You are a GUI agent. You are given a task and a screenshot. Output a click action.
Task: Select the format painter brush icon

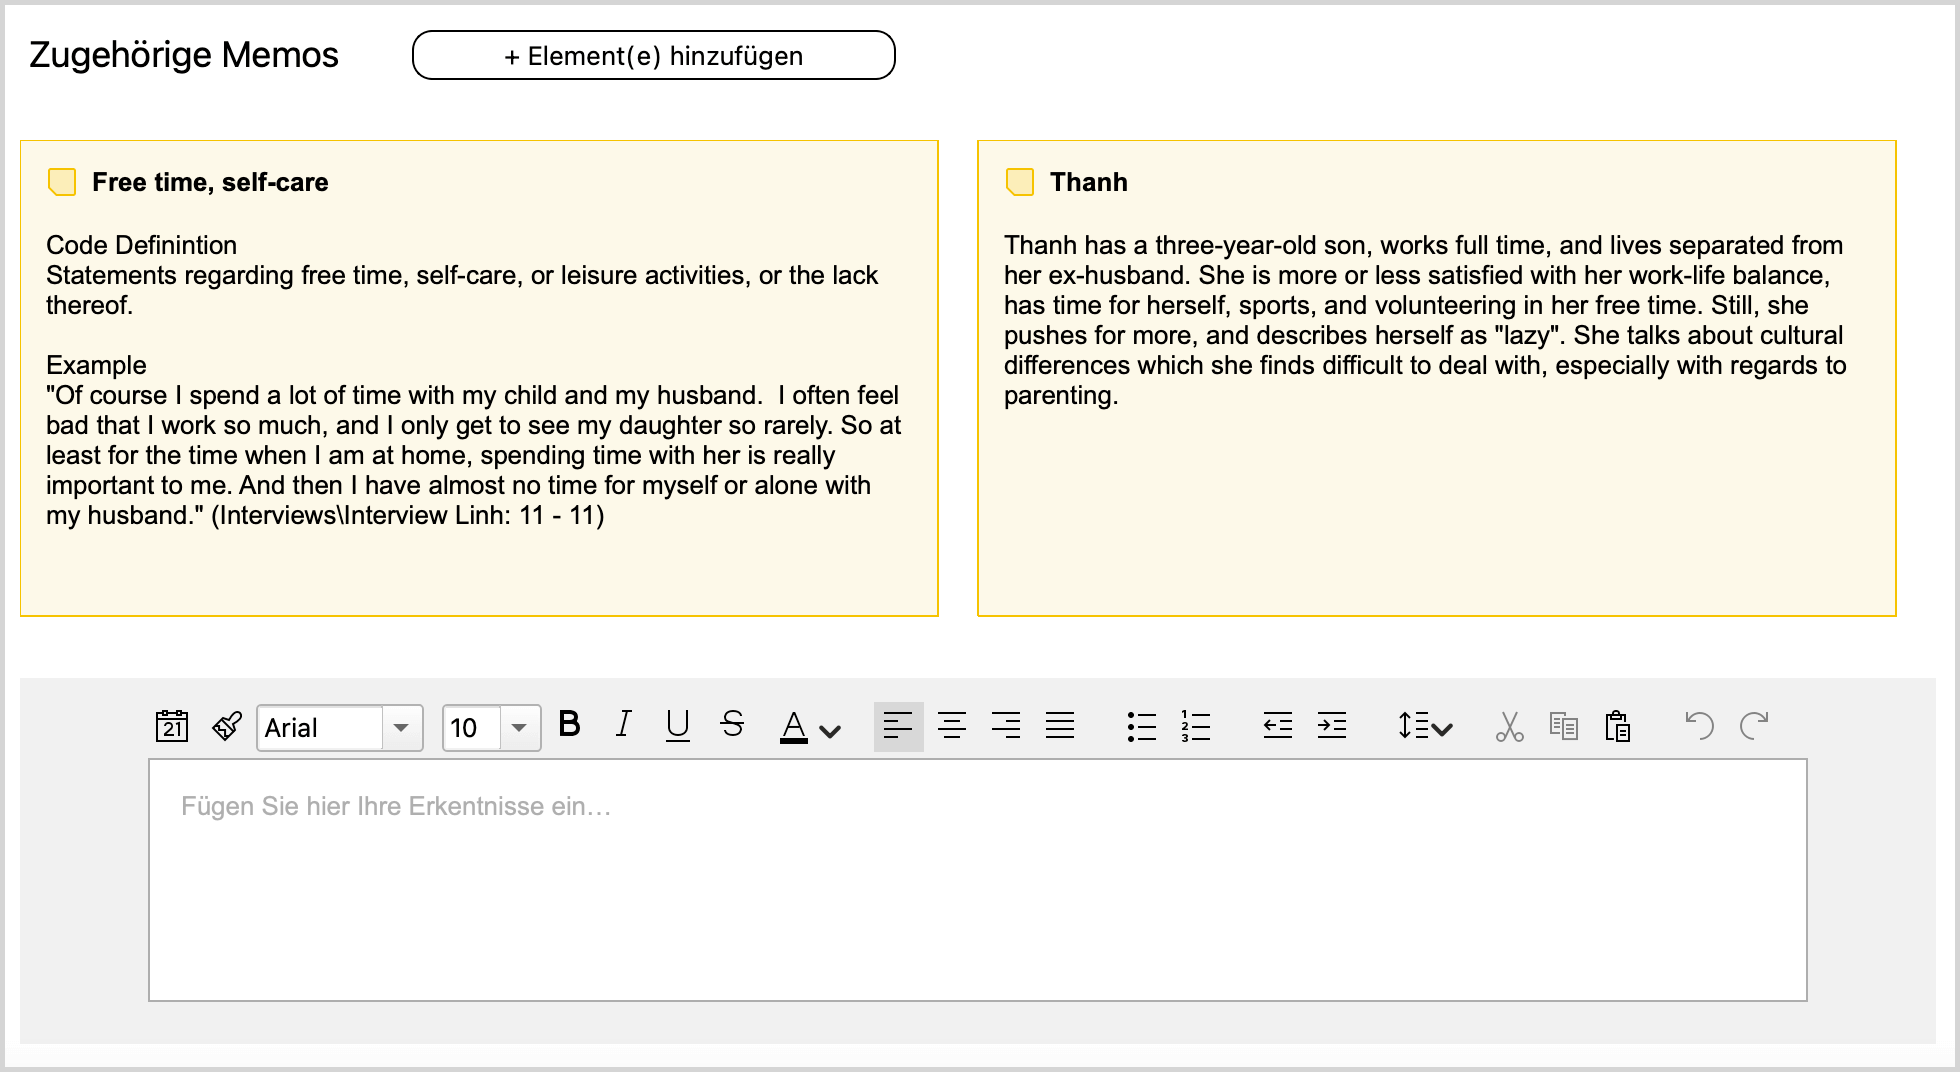pos(227,726)
